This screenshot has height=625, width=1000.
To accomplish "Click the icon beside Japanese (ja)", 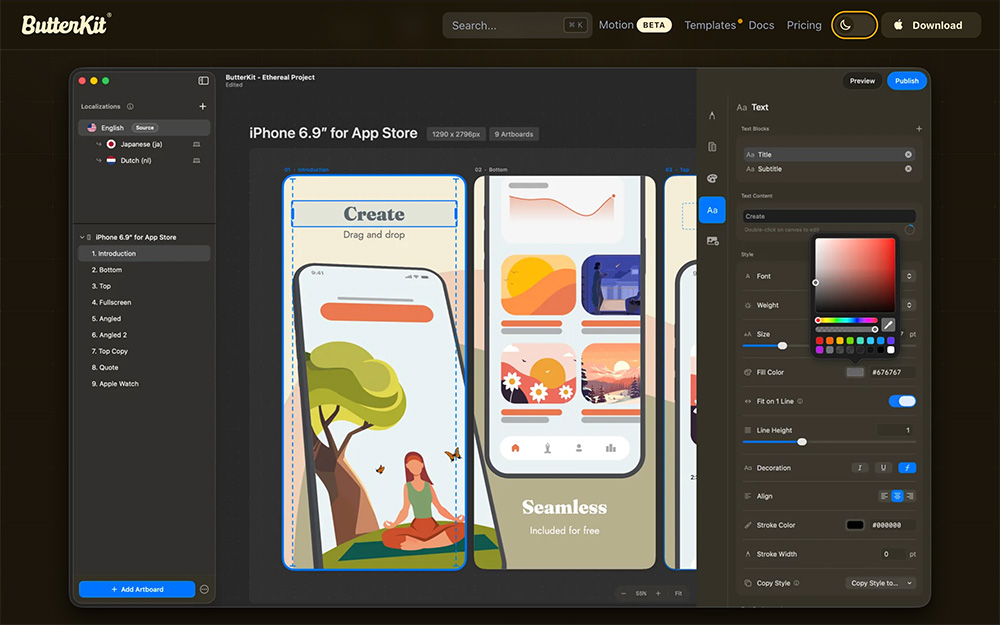I will tap(196, 144).
